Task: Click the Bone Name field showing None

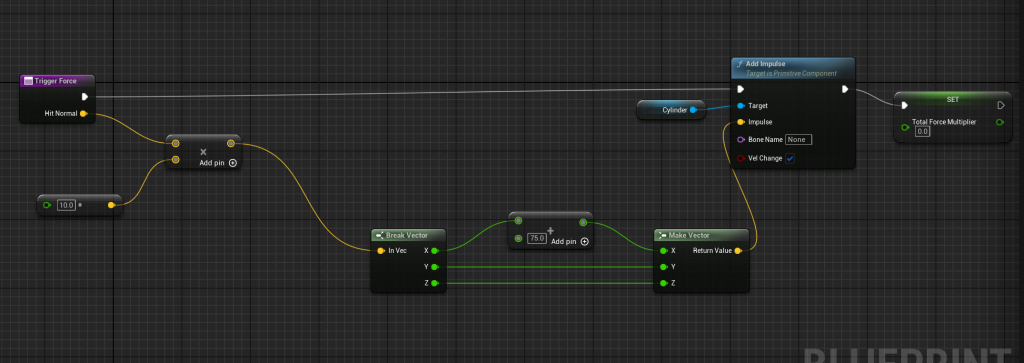Action: click(x=798, y=140)
